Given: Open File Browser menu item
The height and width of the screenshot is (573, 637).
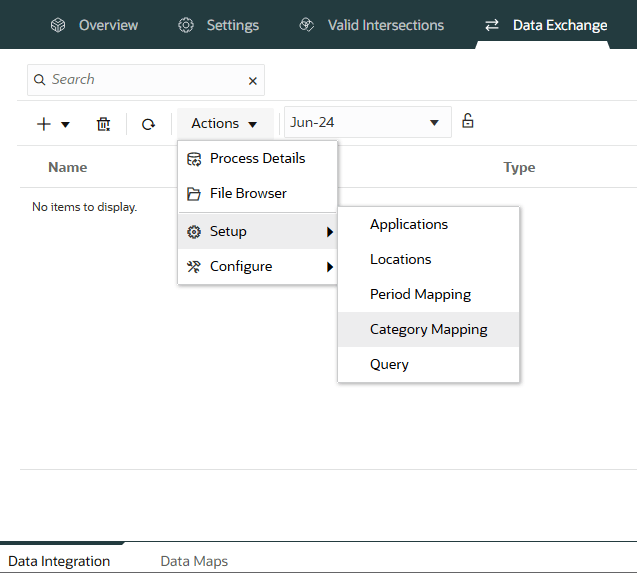Looking at the screenshot, I should 248,193.
